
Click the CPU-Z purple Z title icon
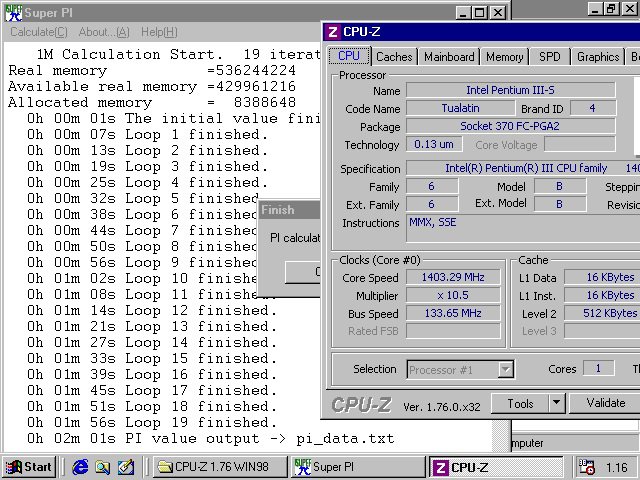coord(333,31)
